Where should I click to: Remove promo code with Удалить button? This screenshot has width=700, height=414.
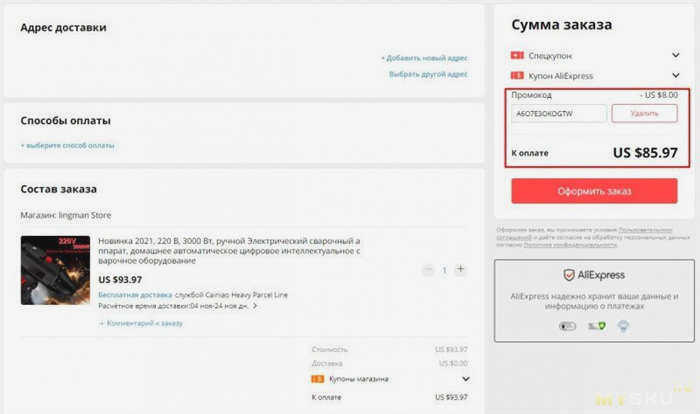644,113
